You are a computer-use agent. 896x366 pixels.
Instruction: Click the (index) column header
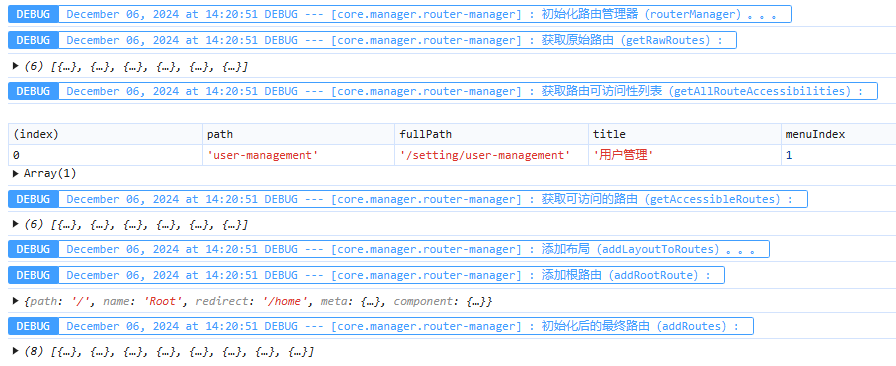point(105,134)
